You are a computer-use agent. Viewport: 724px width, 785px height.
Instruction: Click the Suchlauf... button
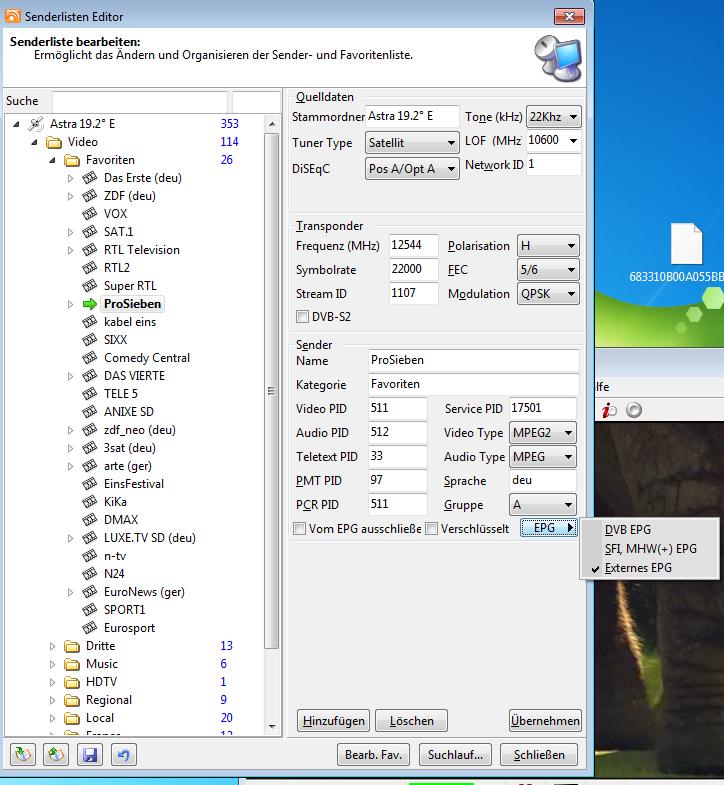(x=455, y=754)
